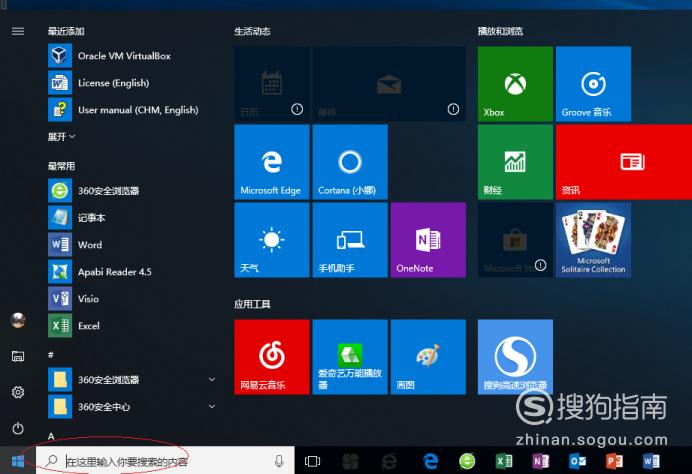
Task: Open the 爱奇艺万能播放器 tile
Action: pyautogui.click(x=350, y=357)
